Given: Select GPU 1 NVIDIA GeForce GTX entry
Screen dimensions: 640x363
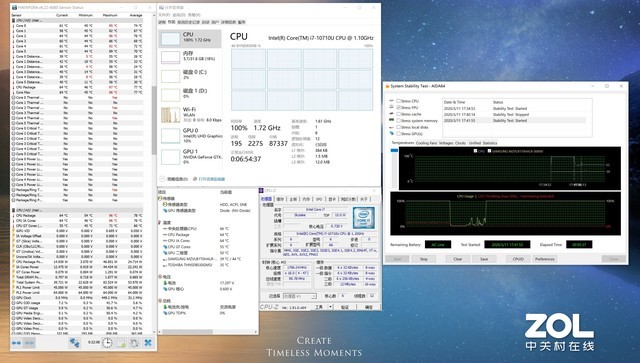Looking at the screenshot, I should pos(191,157).
